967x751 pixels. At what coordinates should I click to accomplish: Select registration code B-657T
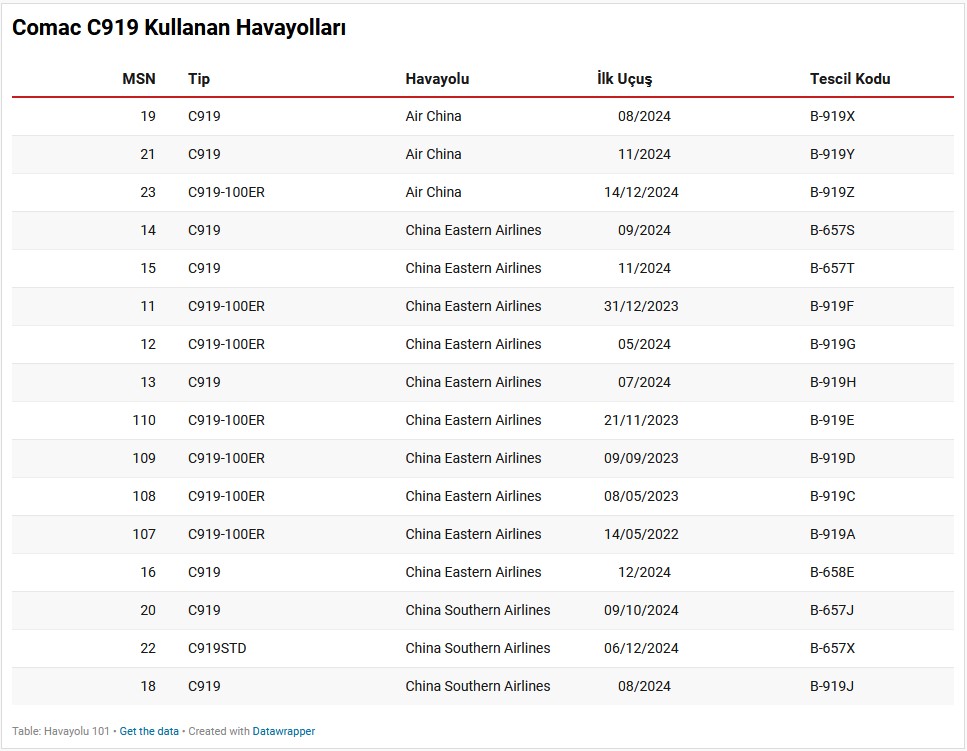pos(832,268)
